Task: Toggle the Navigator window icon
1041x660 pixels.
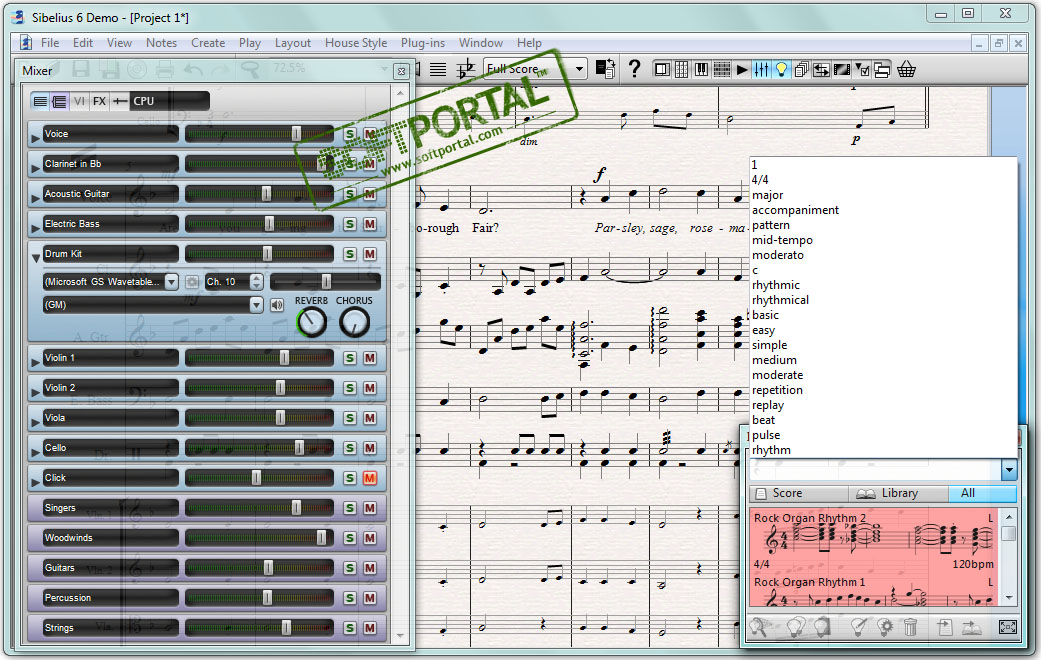Action: click(662, 69)
